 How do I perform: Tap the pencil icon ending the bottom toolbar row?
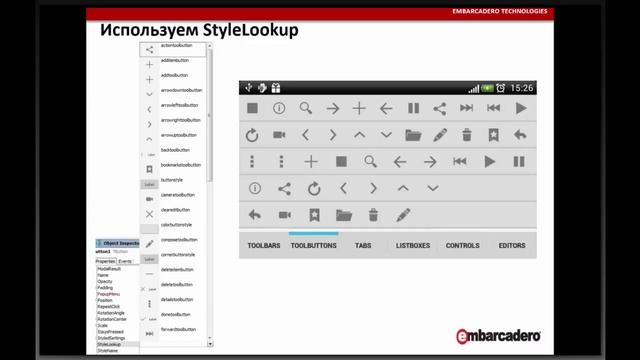coord(403,215)
